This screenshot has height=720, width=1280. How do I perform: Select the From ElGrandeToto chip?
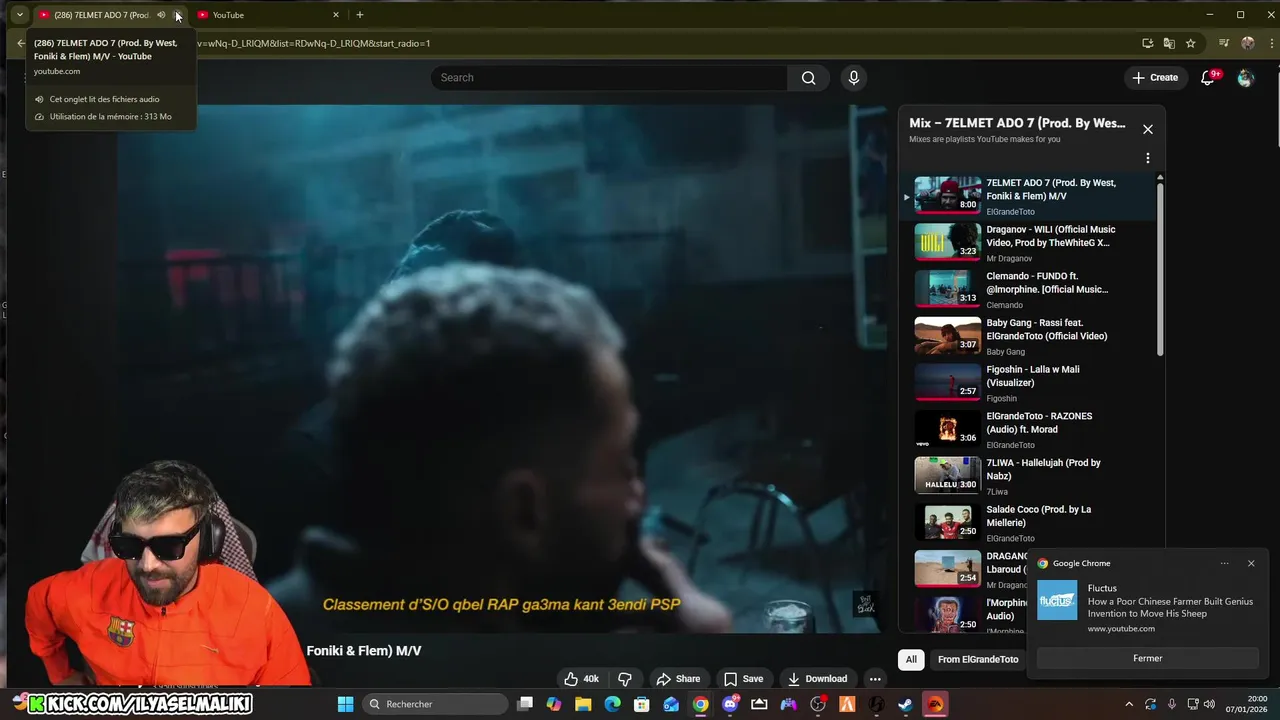978,659
